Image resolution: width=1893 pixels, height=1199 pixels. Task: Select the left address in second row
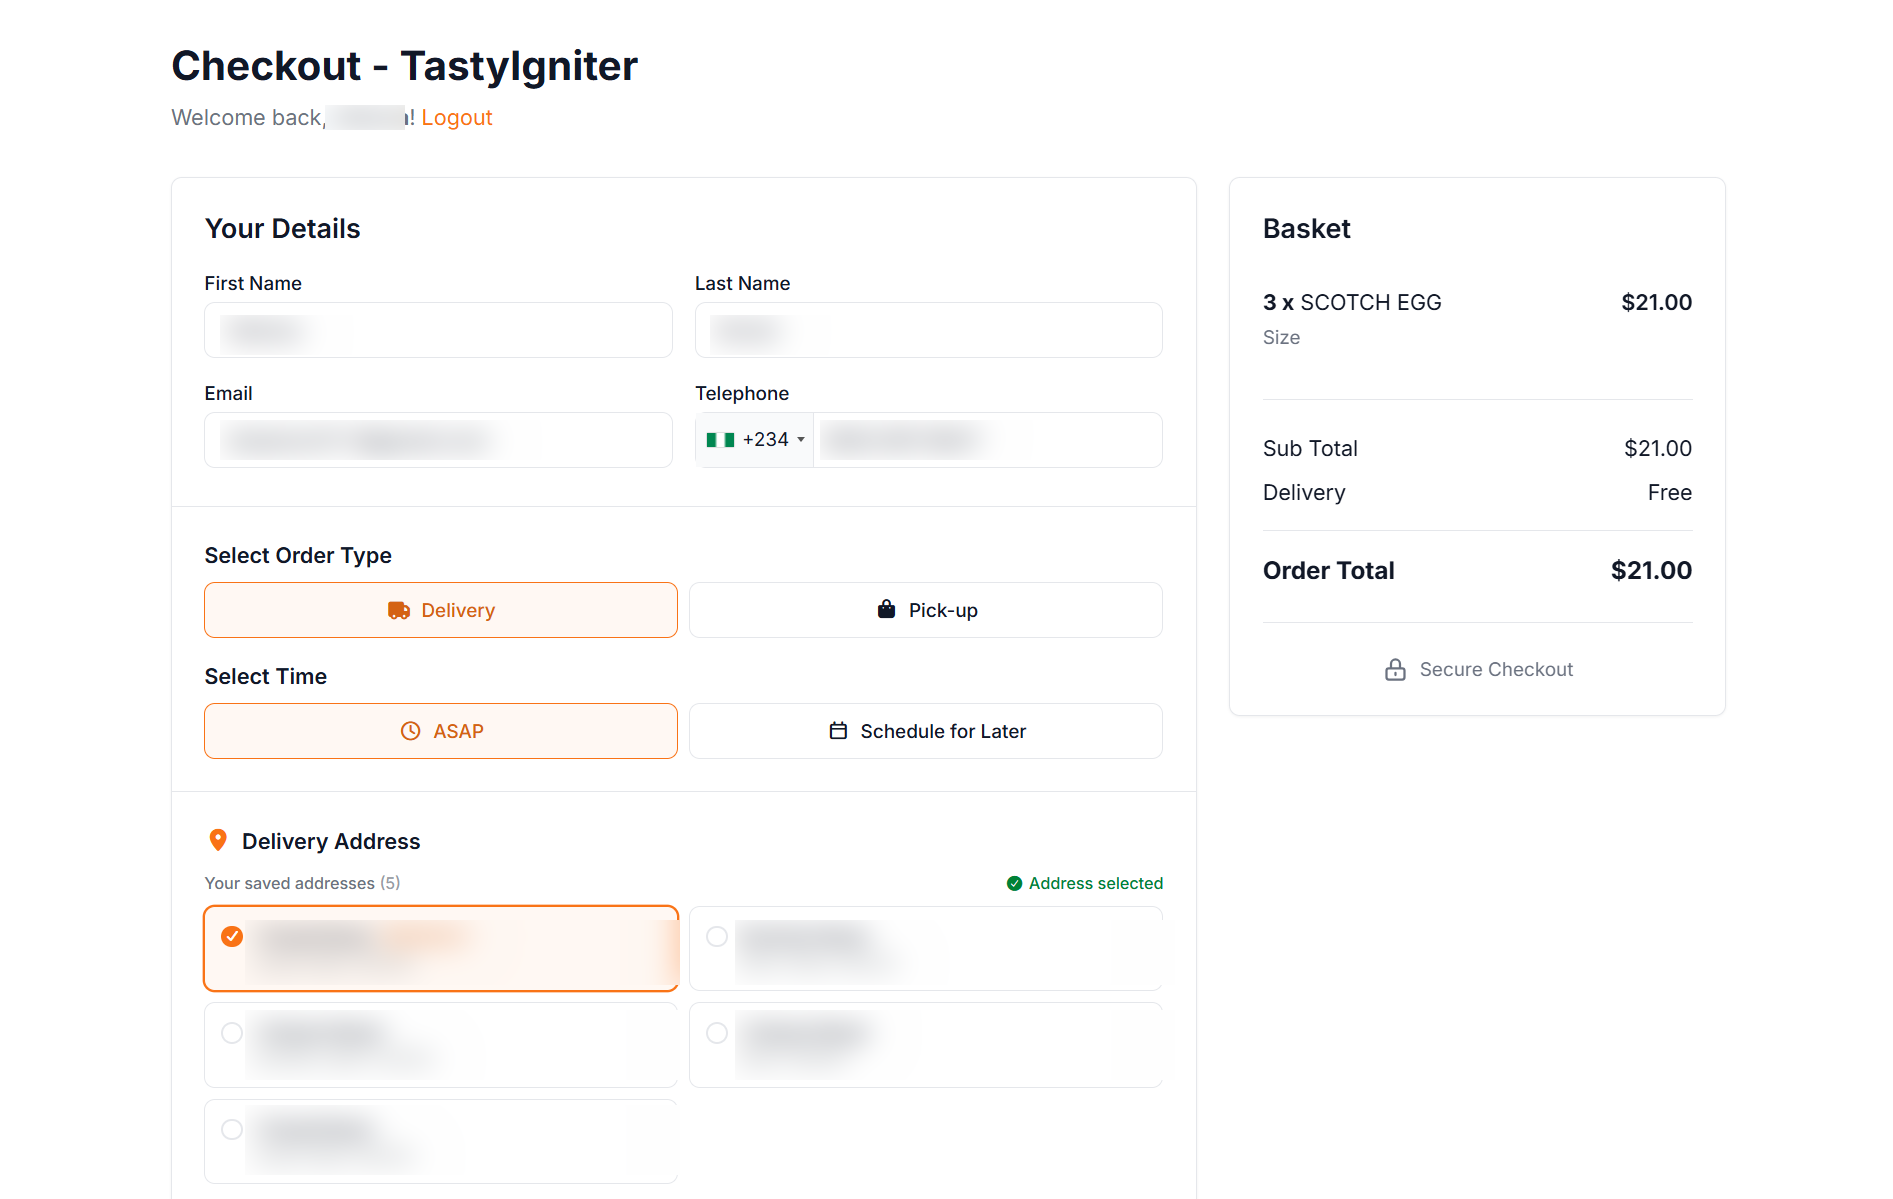click(232, 1033)
